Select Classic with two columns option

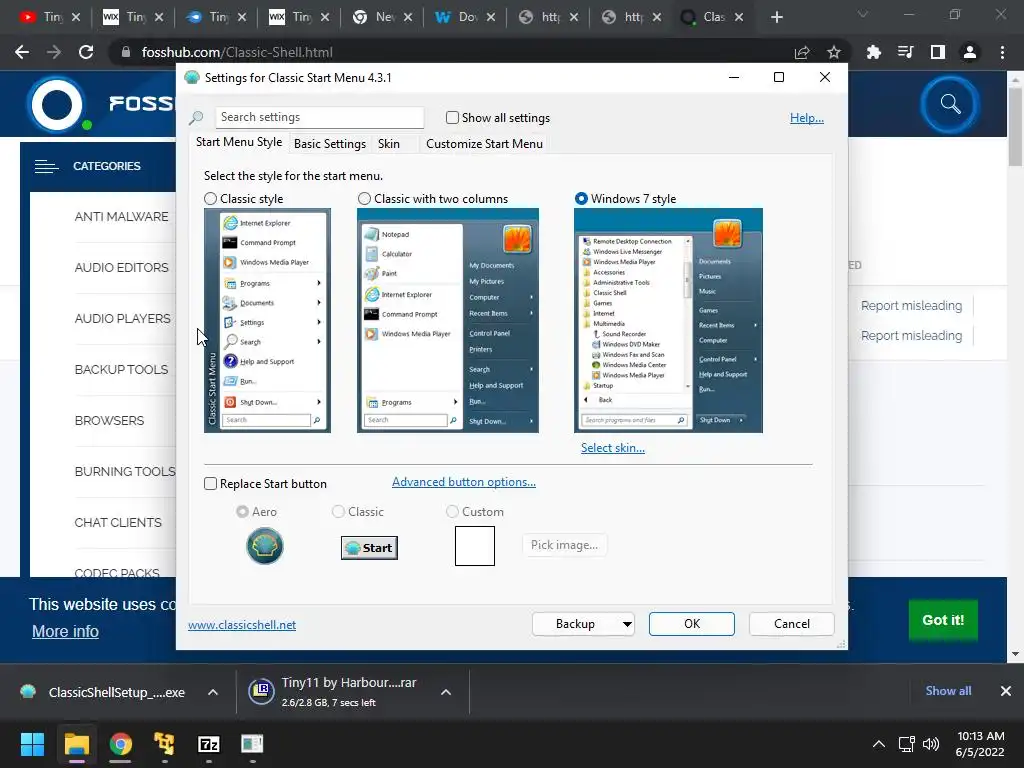(364, 199)
